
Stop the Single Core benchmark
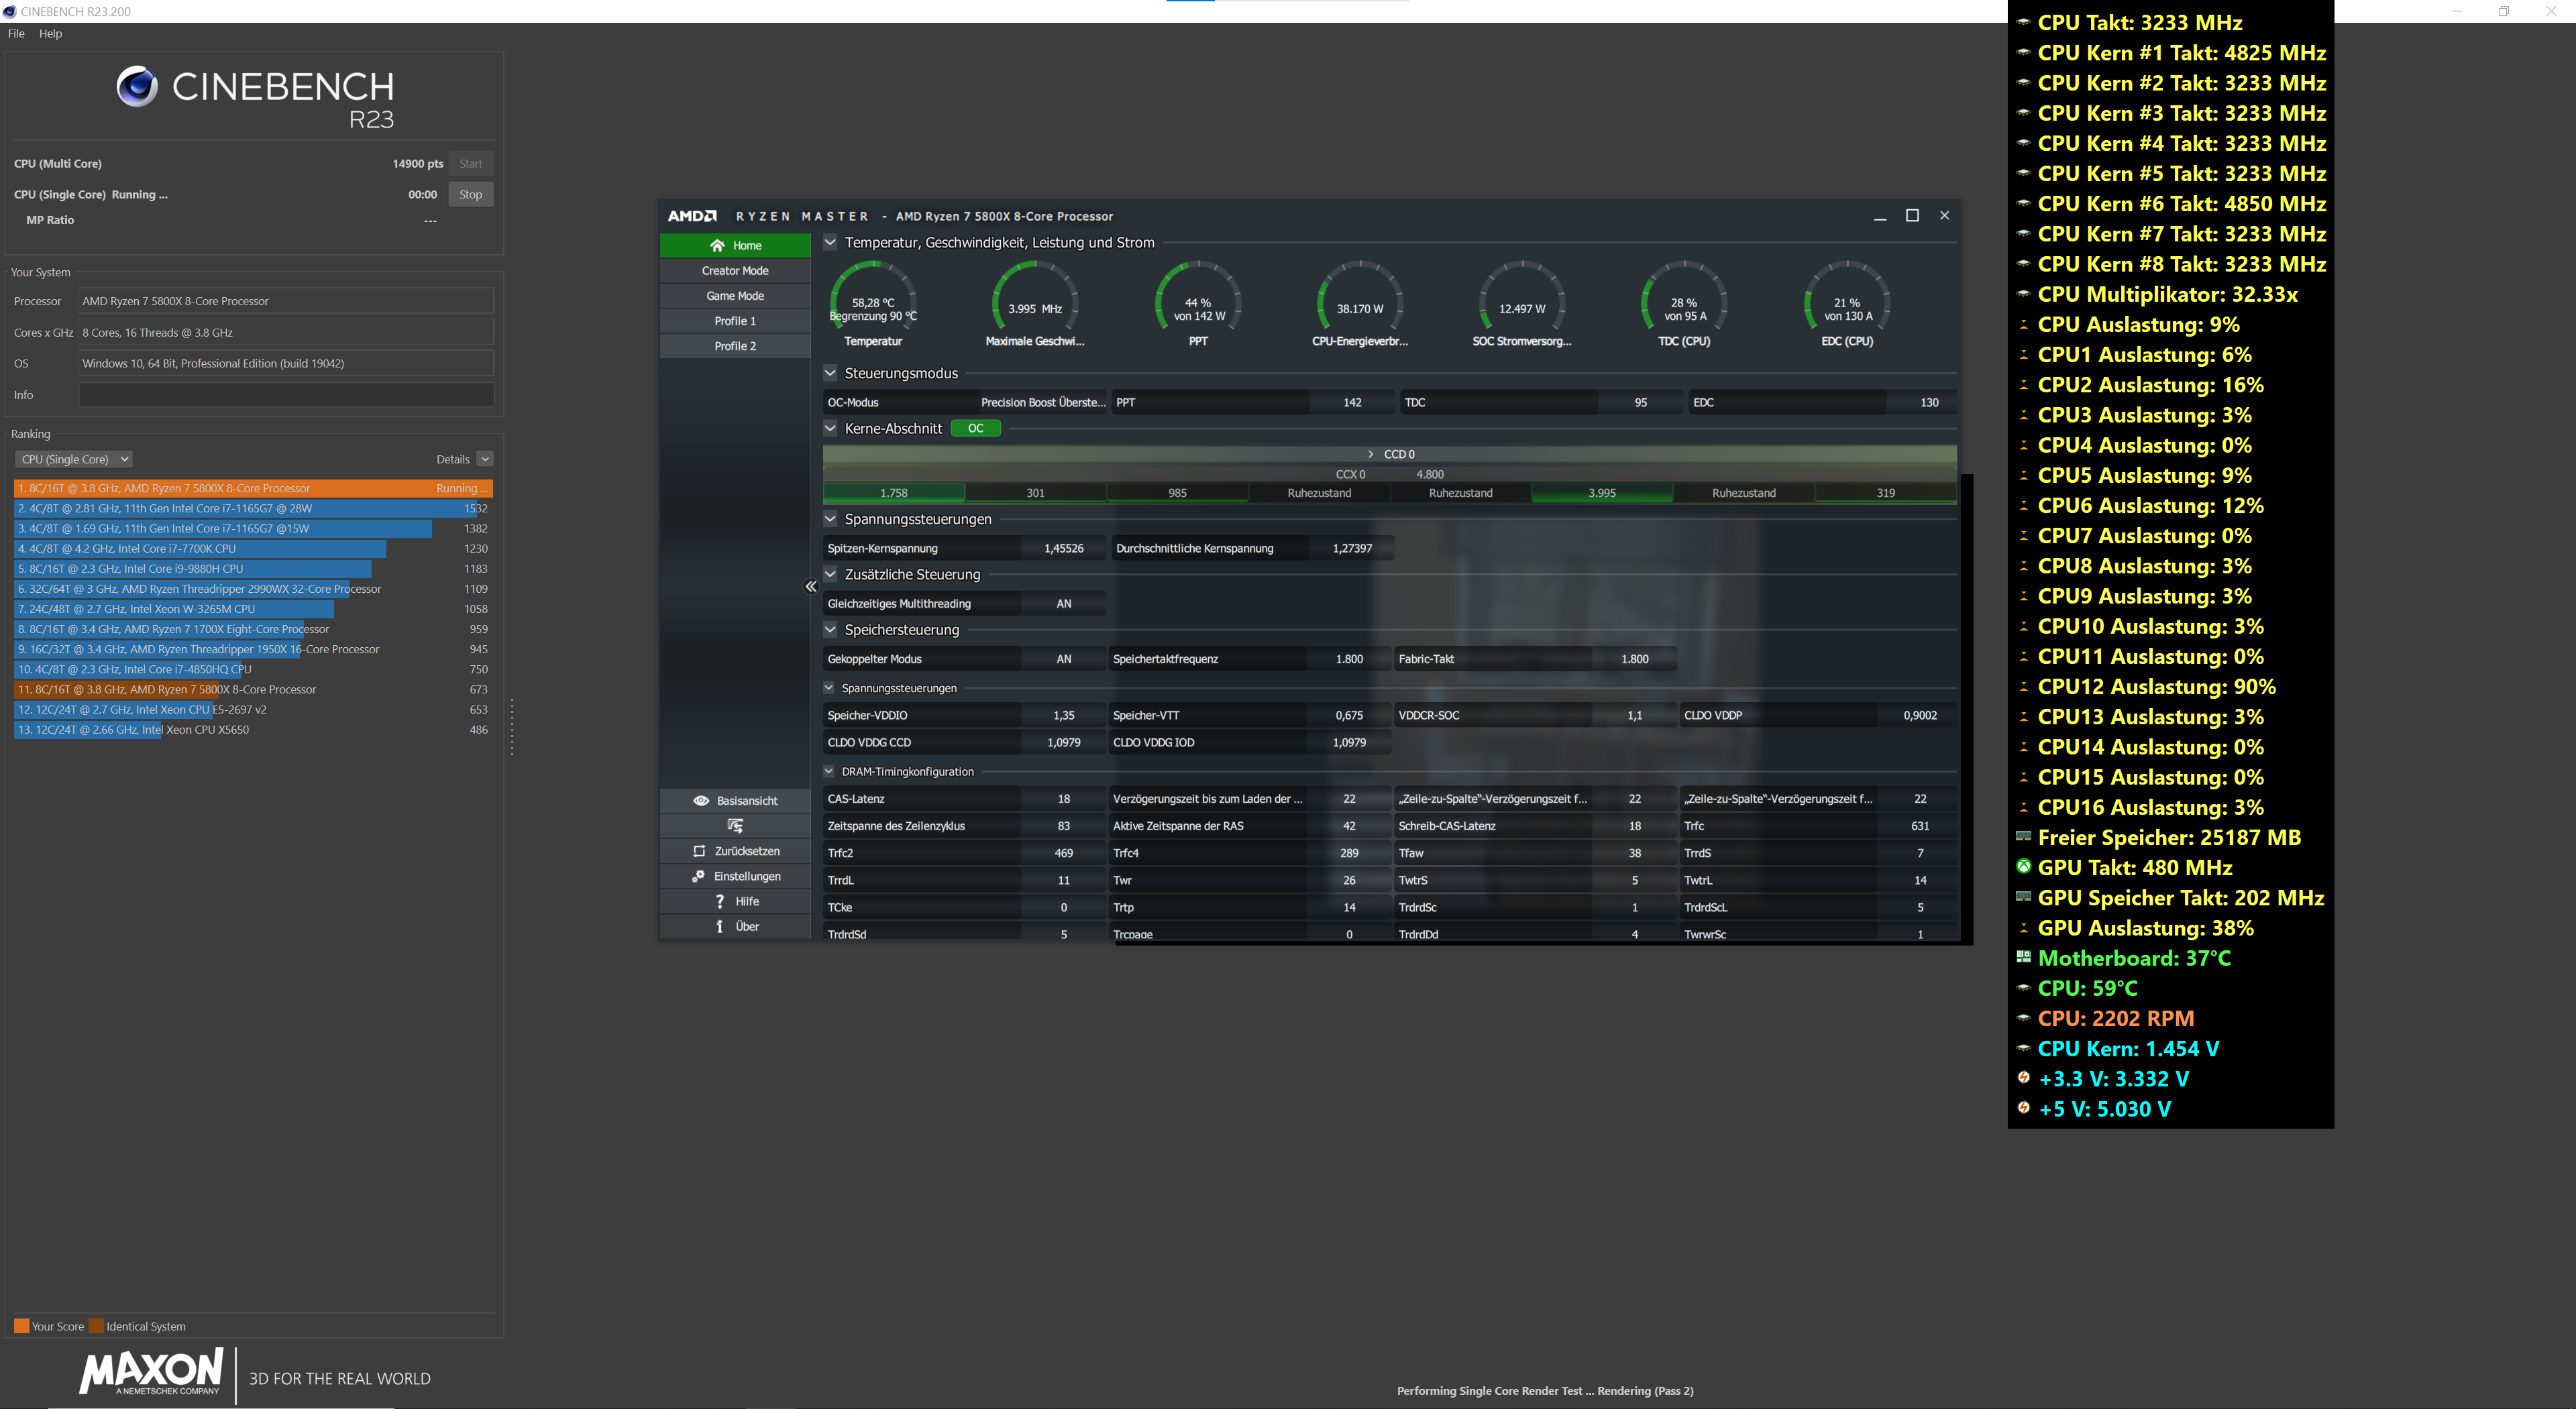click(470, 195)
